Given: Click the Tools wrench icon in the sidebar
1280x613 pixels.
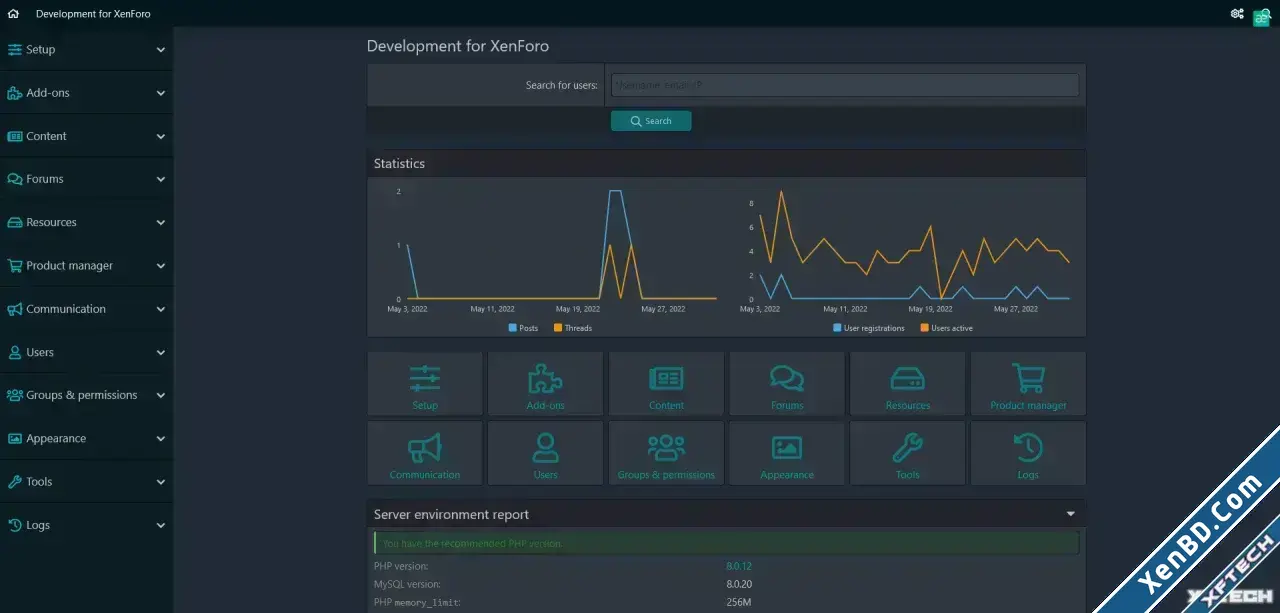Looking at the screenshot, I should pyautogui.click(x=15, y=482).
